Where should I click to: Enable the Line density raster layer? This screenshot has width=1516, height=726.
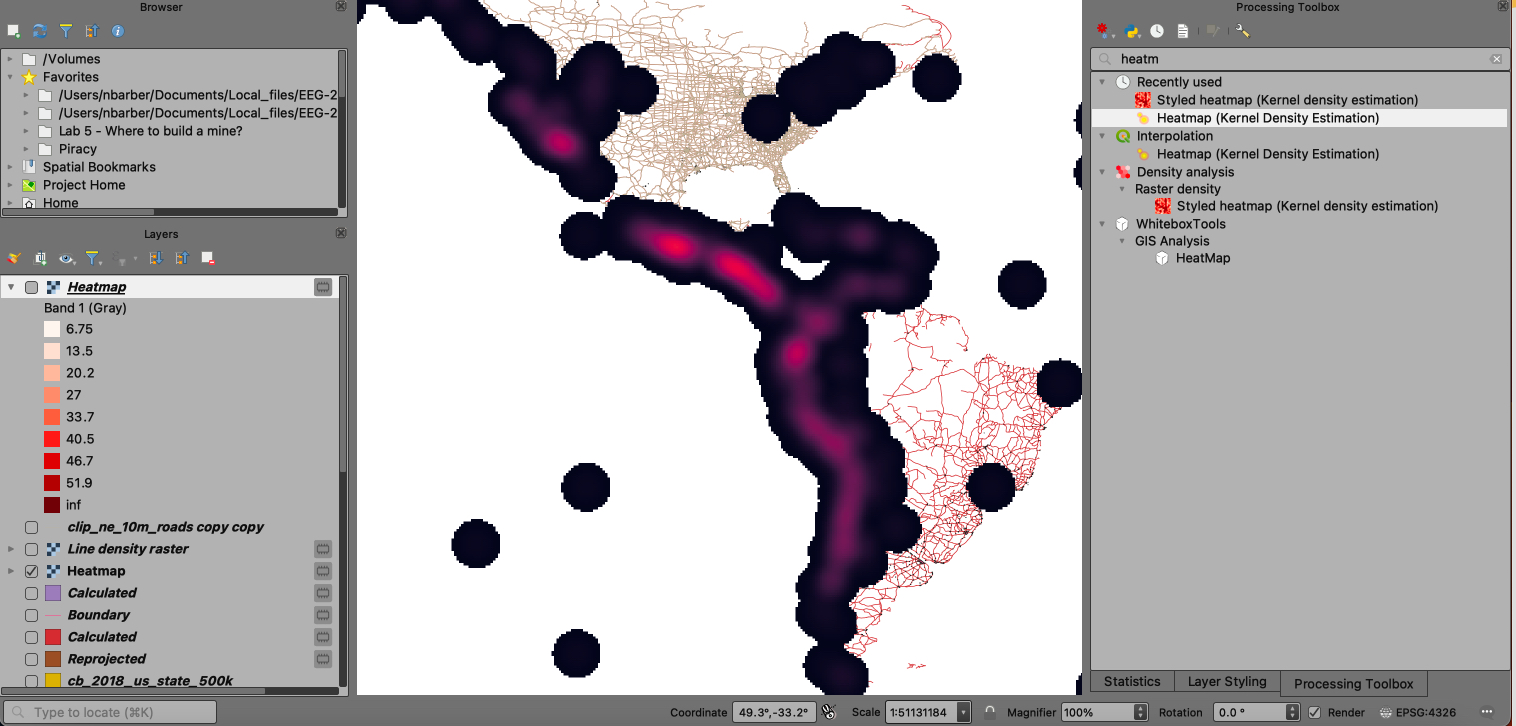click(x=32, y=549)
